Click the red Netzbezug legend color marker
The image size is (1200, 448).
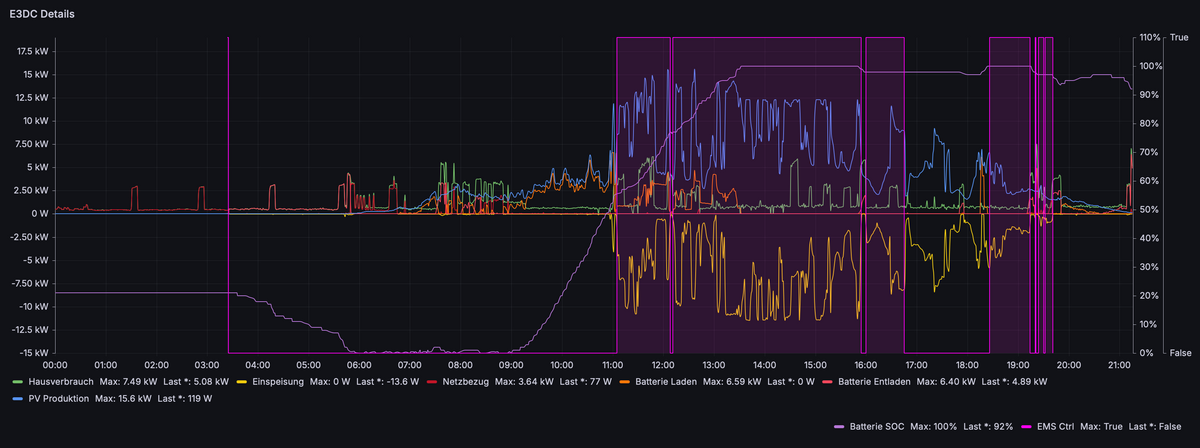click(x=433, y=382)
